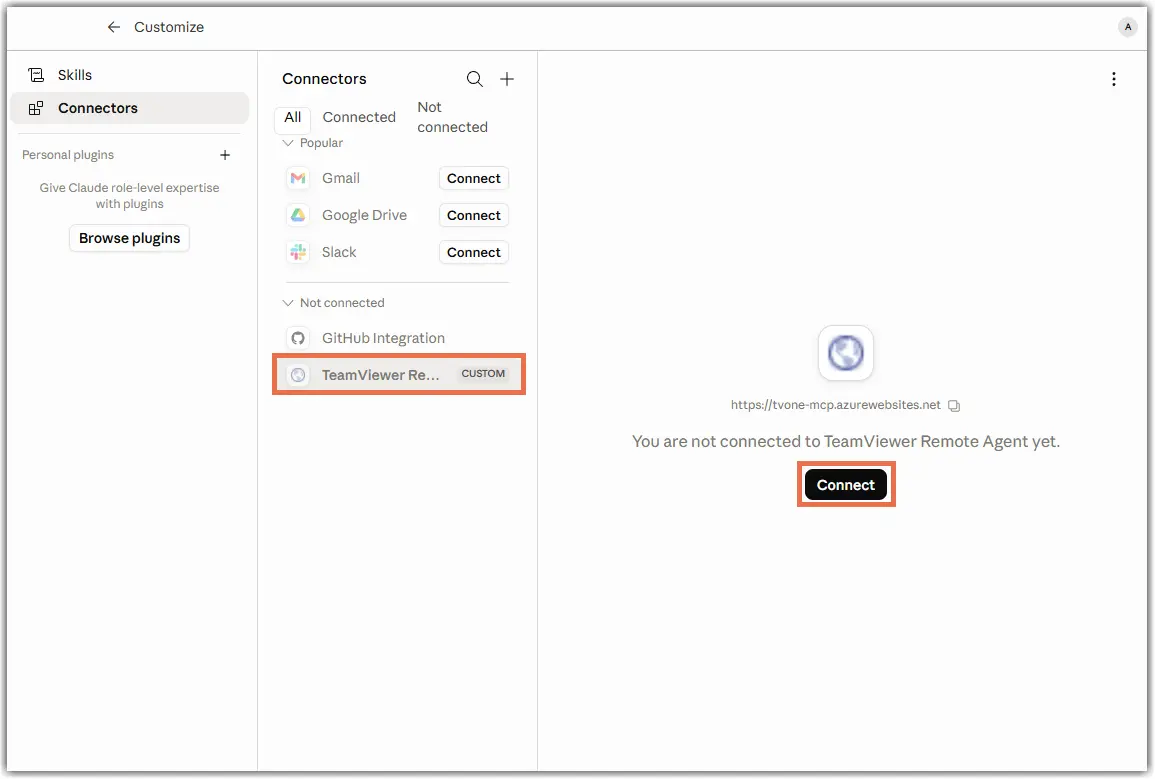1155x779 pixels.
Task: Click the Skills sidebar icon
Action: [36, 75]
